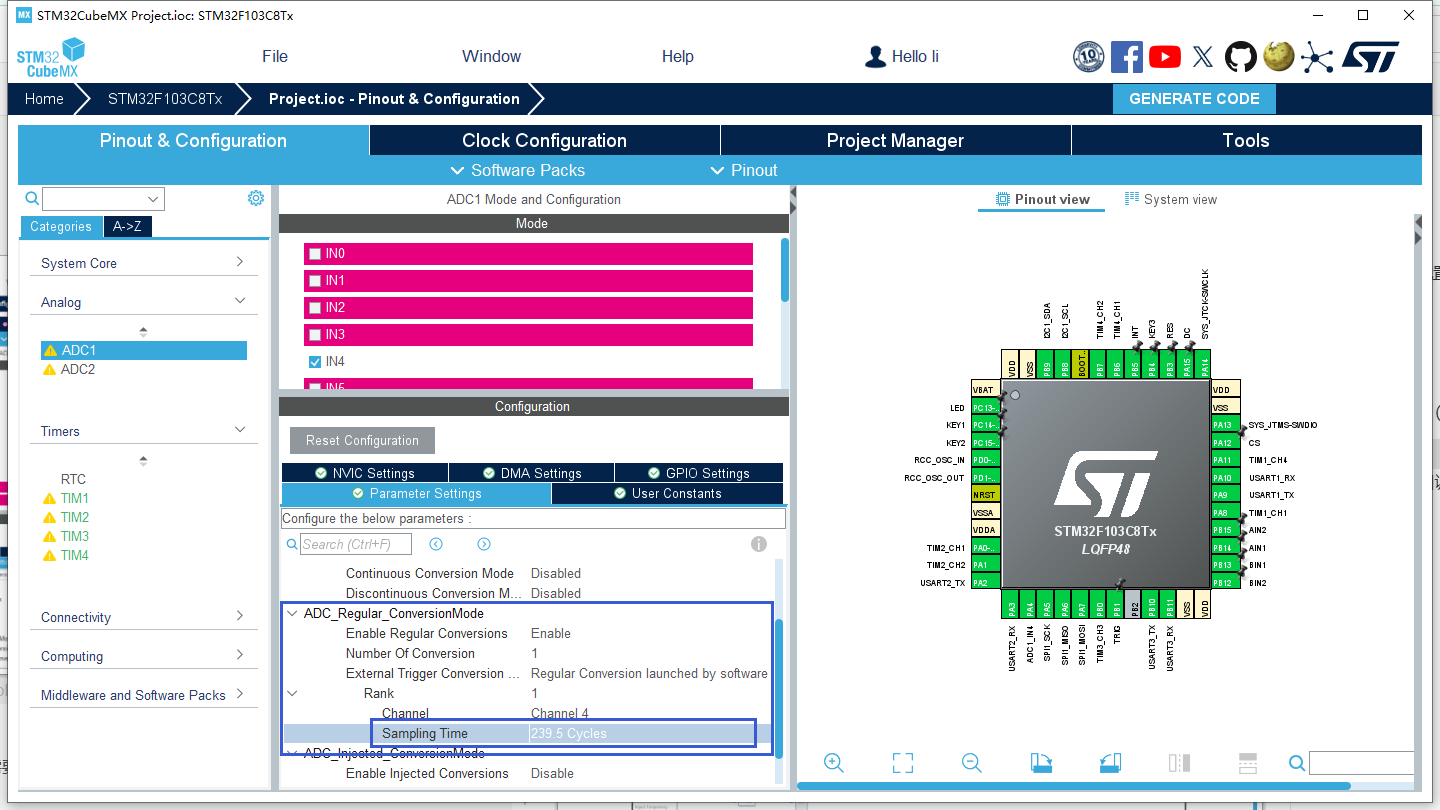The height and width of the screenshot is (810, 1440).
Task: Uncheck the IN4 channel checkbox
Action: pyautogui.click(x=315, y=362)
